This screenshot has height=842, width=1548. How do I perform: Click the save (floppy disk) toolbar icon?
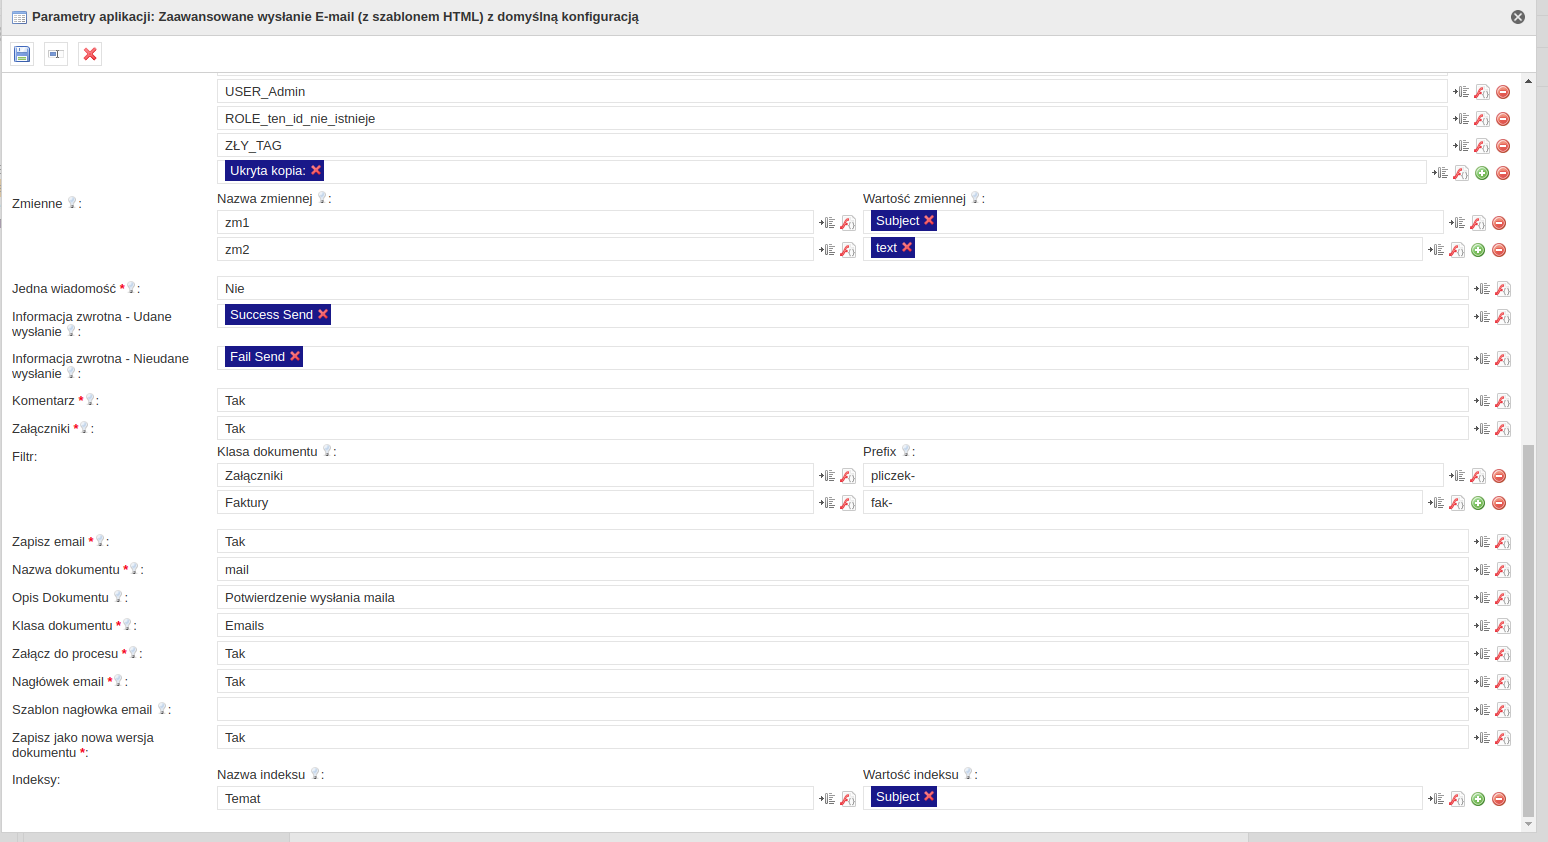tap(22, 54)
